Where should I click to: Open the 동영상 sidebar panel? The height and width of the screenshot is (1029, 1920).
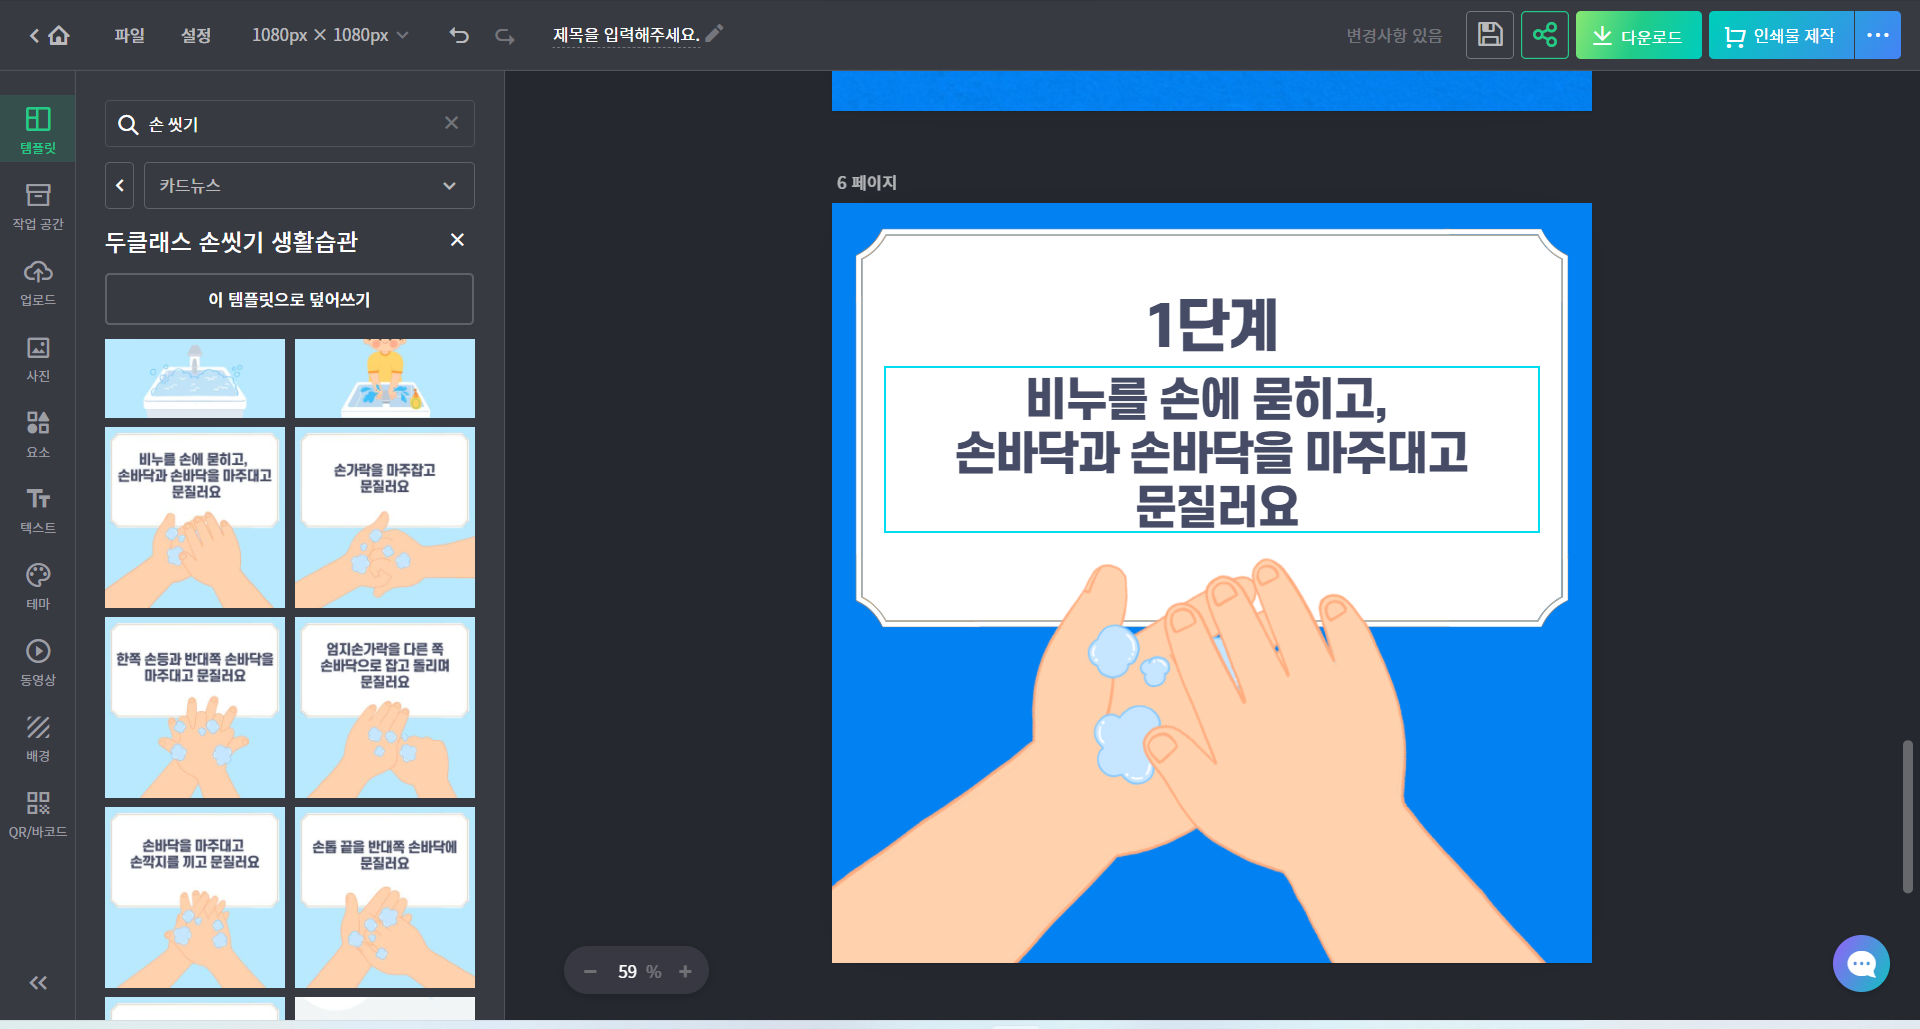pos(38,662)
